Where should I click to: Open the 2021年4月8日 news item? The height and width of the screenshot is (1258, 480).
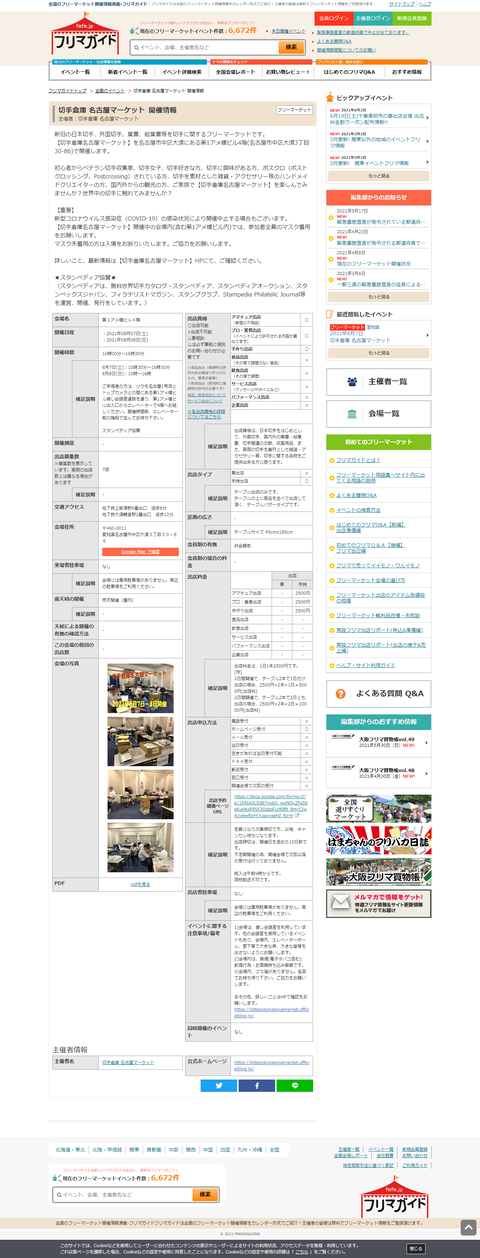click(x=378, y=257)
